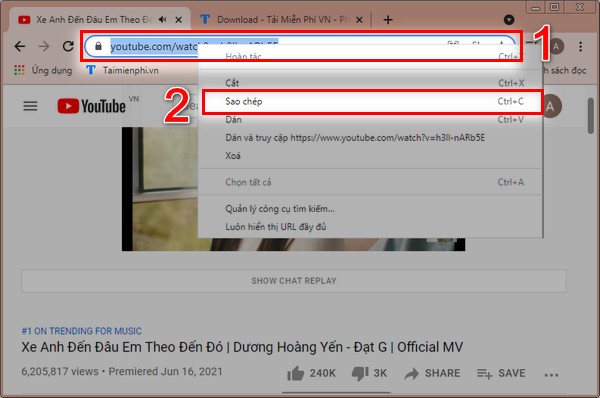Click the highlighted youtube.com URL text
The image size is (600, 398).
point(154,47)
